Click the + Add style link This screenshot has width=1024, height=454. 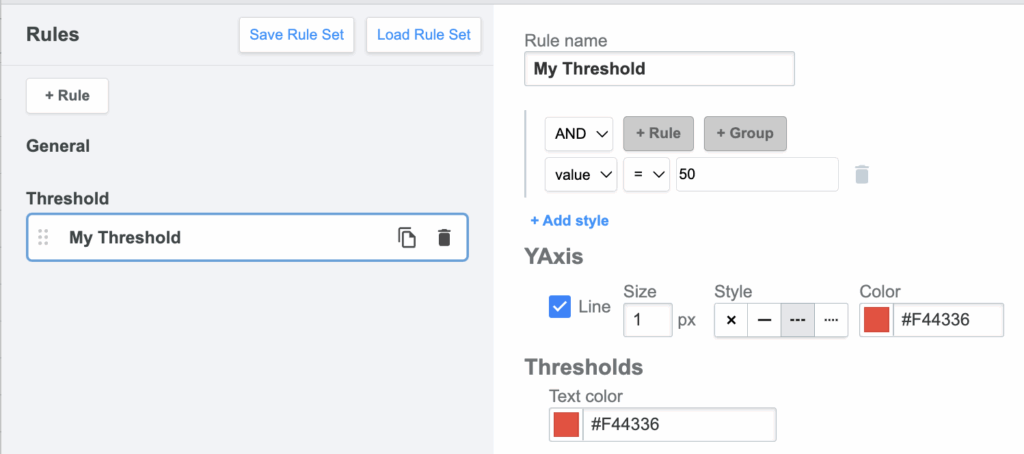point(569,221)
